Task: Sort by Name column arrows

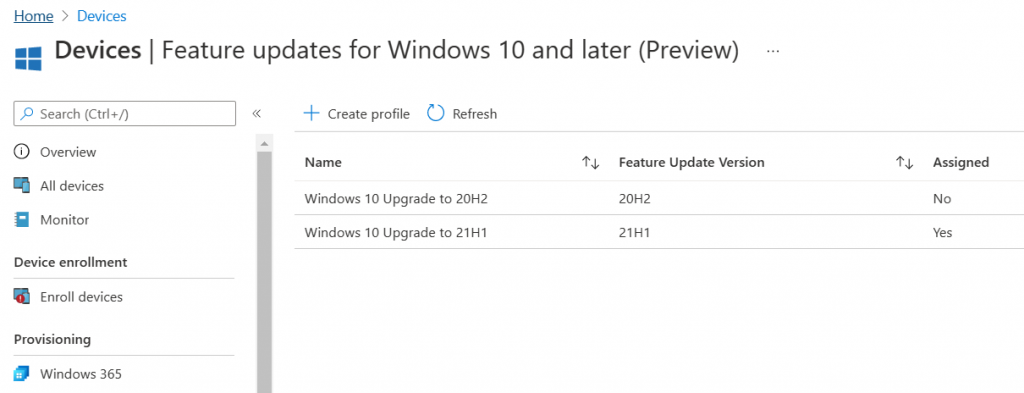Action: click(x=590, y=163)
